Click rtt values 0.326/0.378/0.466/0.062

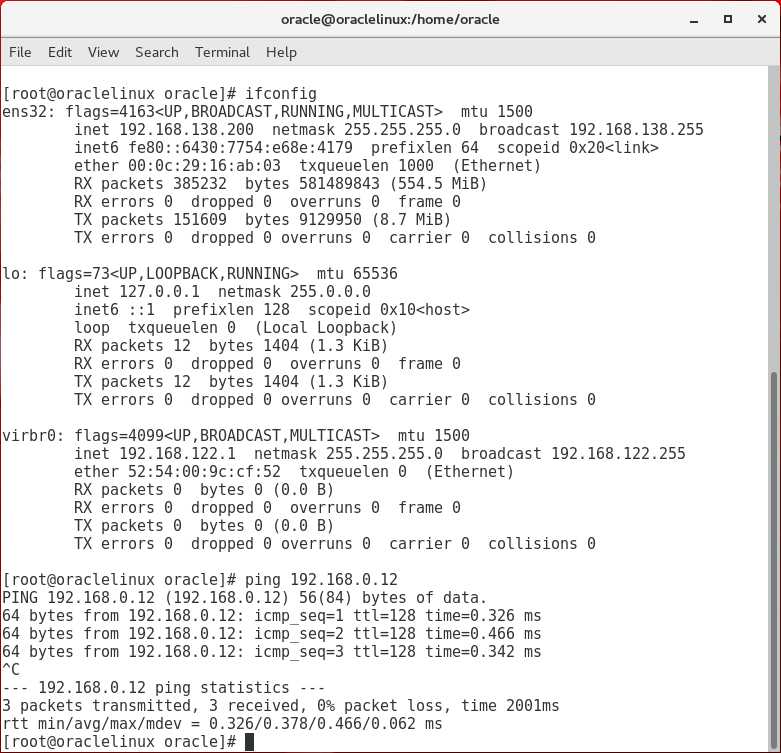[312, 724]
